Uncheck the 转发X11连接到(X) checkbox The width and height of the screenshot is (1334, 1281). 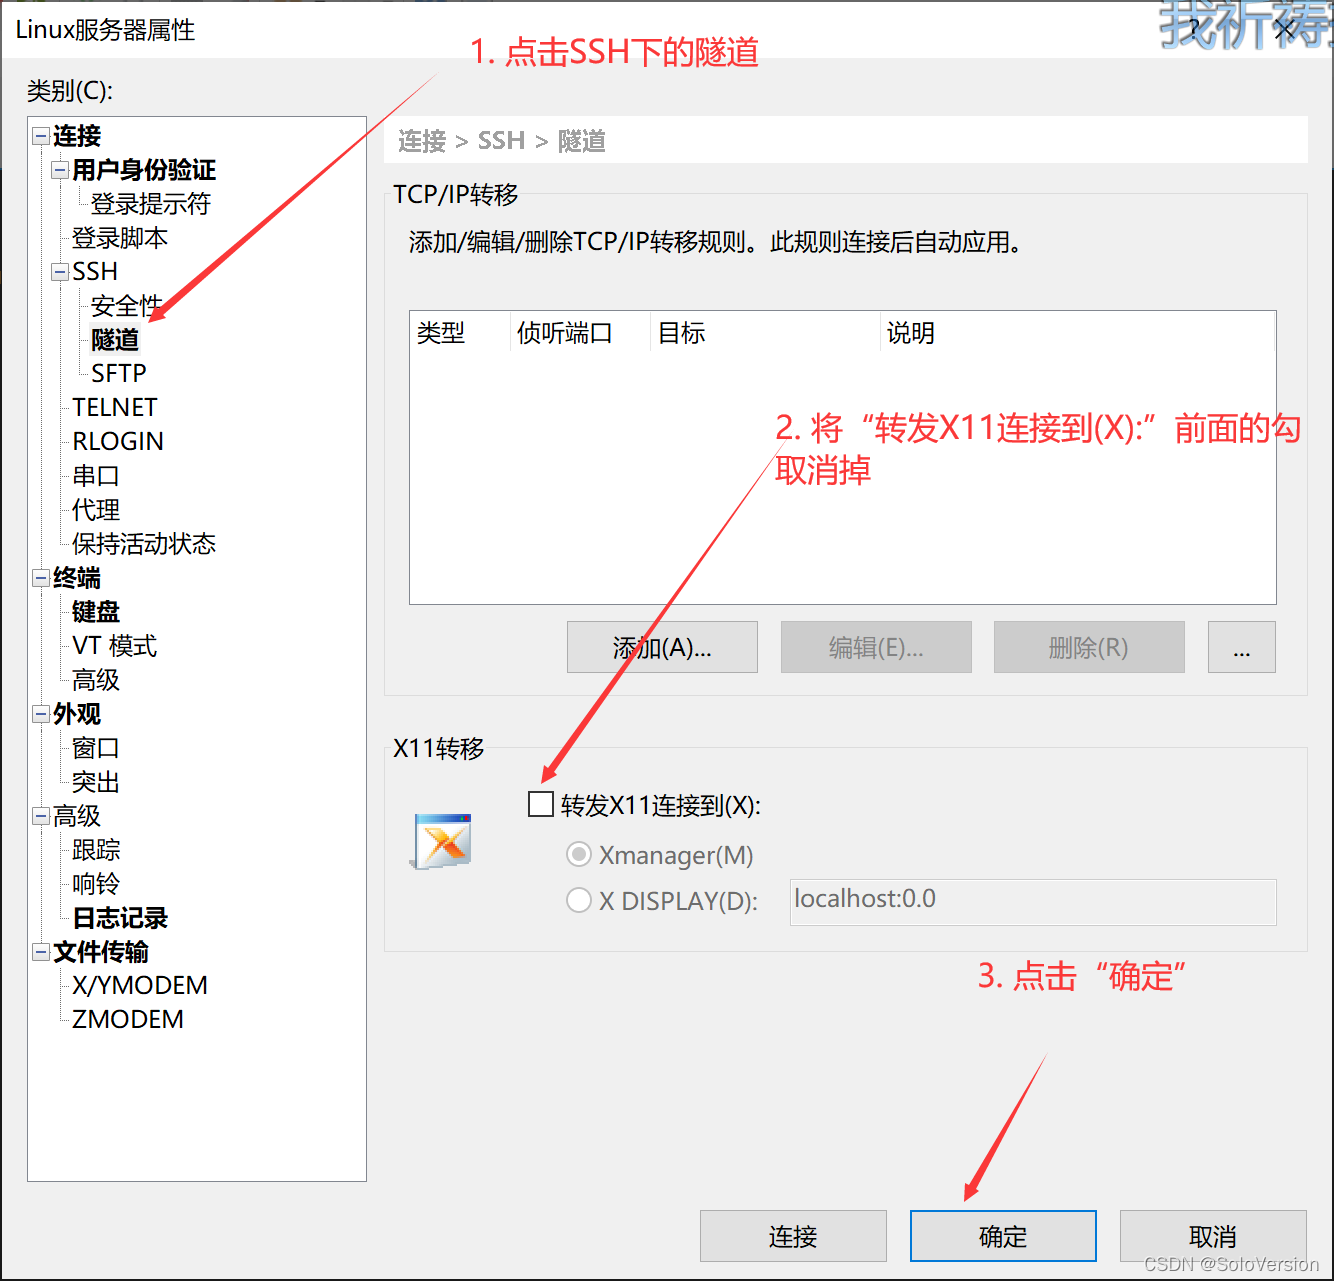click(540, 803)
